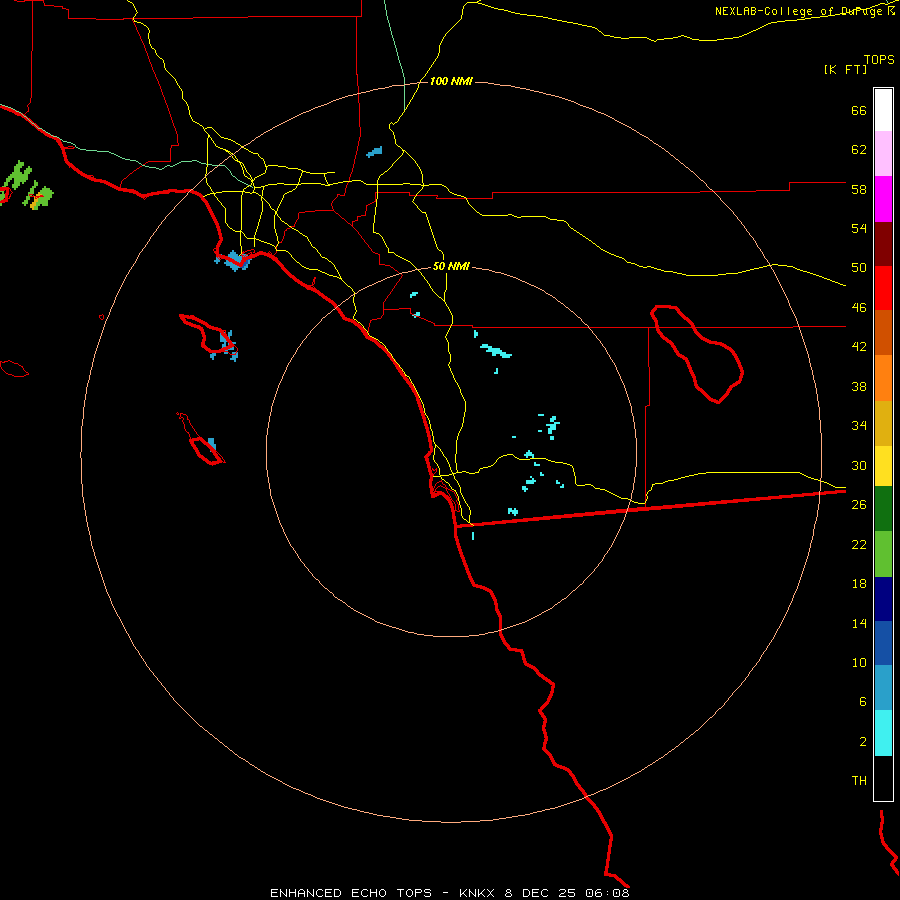Click the "TH" threshold legend label
The image size is (900, 900).
859,780
